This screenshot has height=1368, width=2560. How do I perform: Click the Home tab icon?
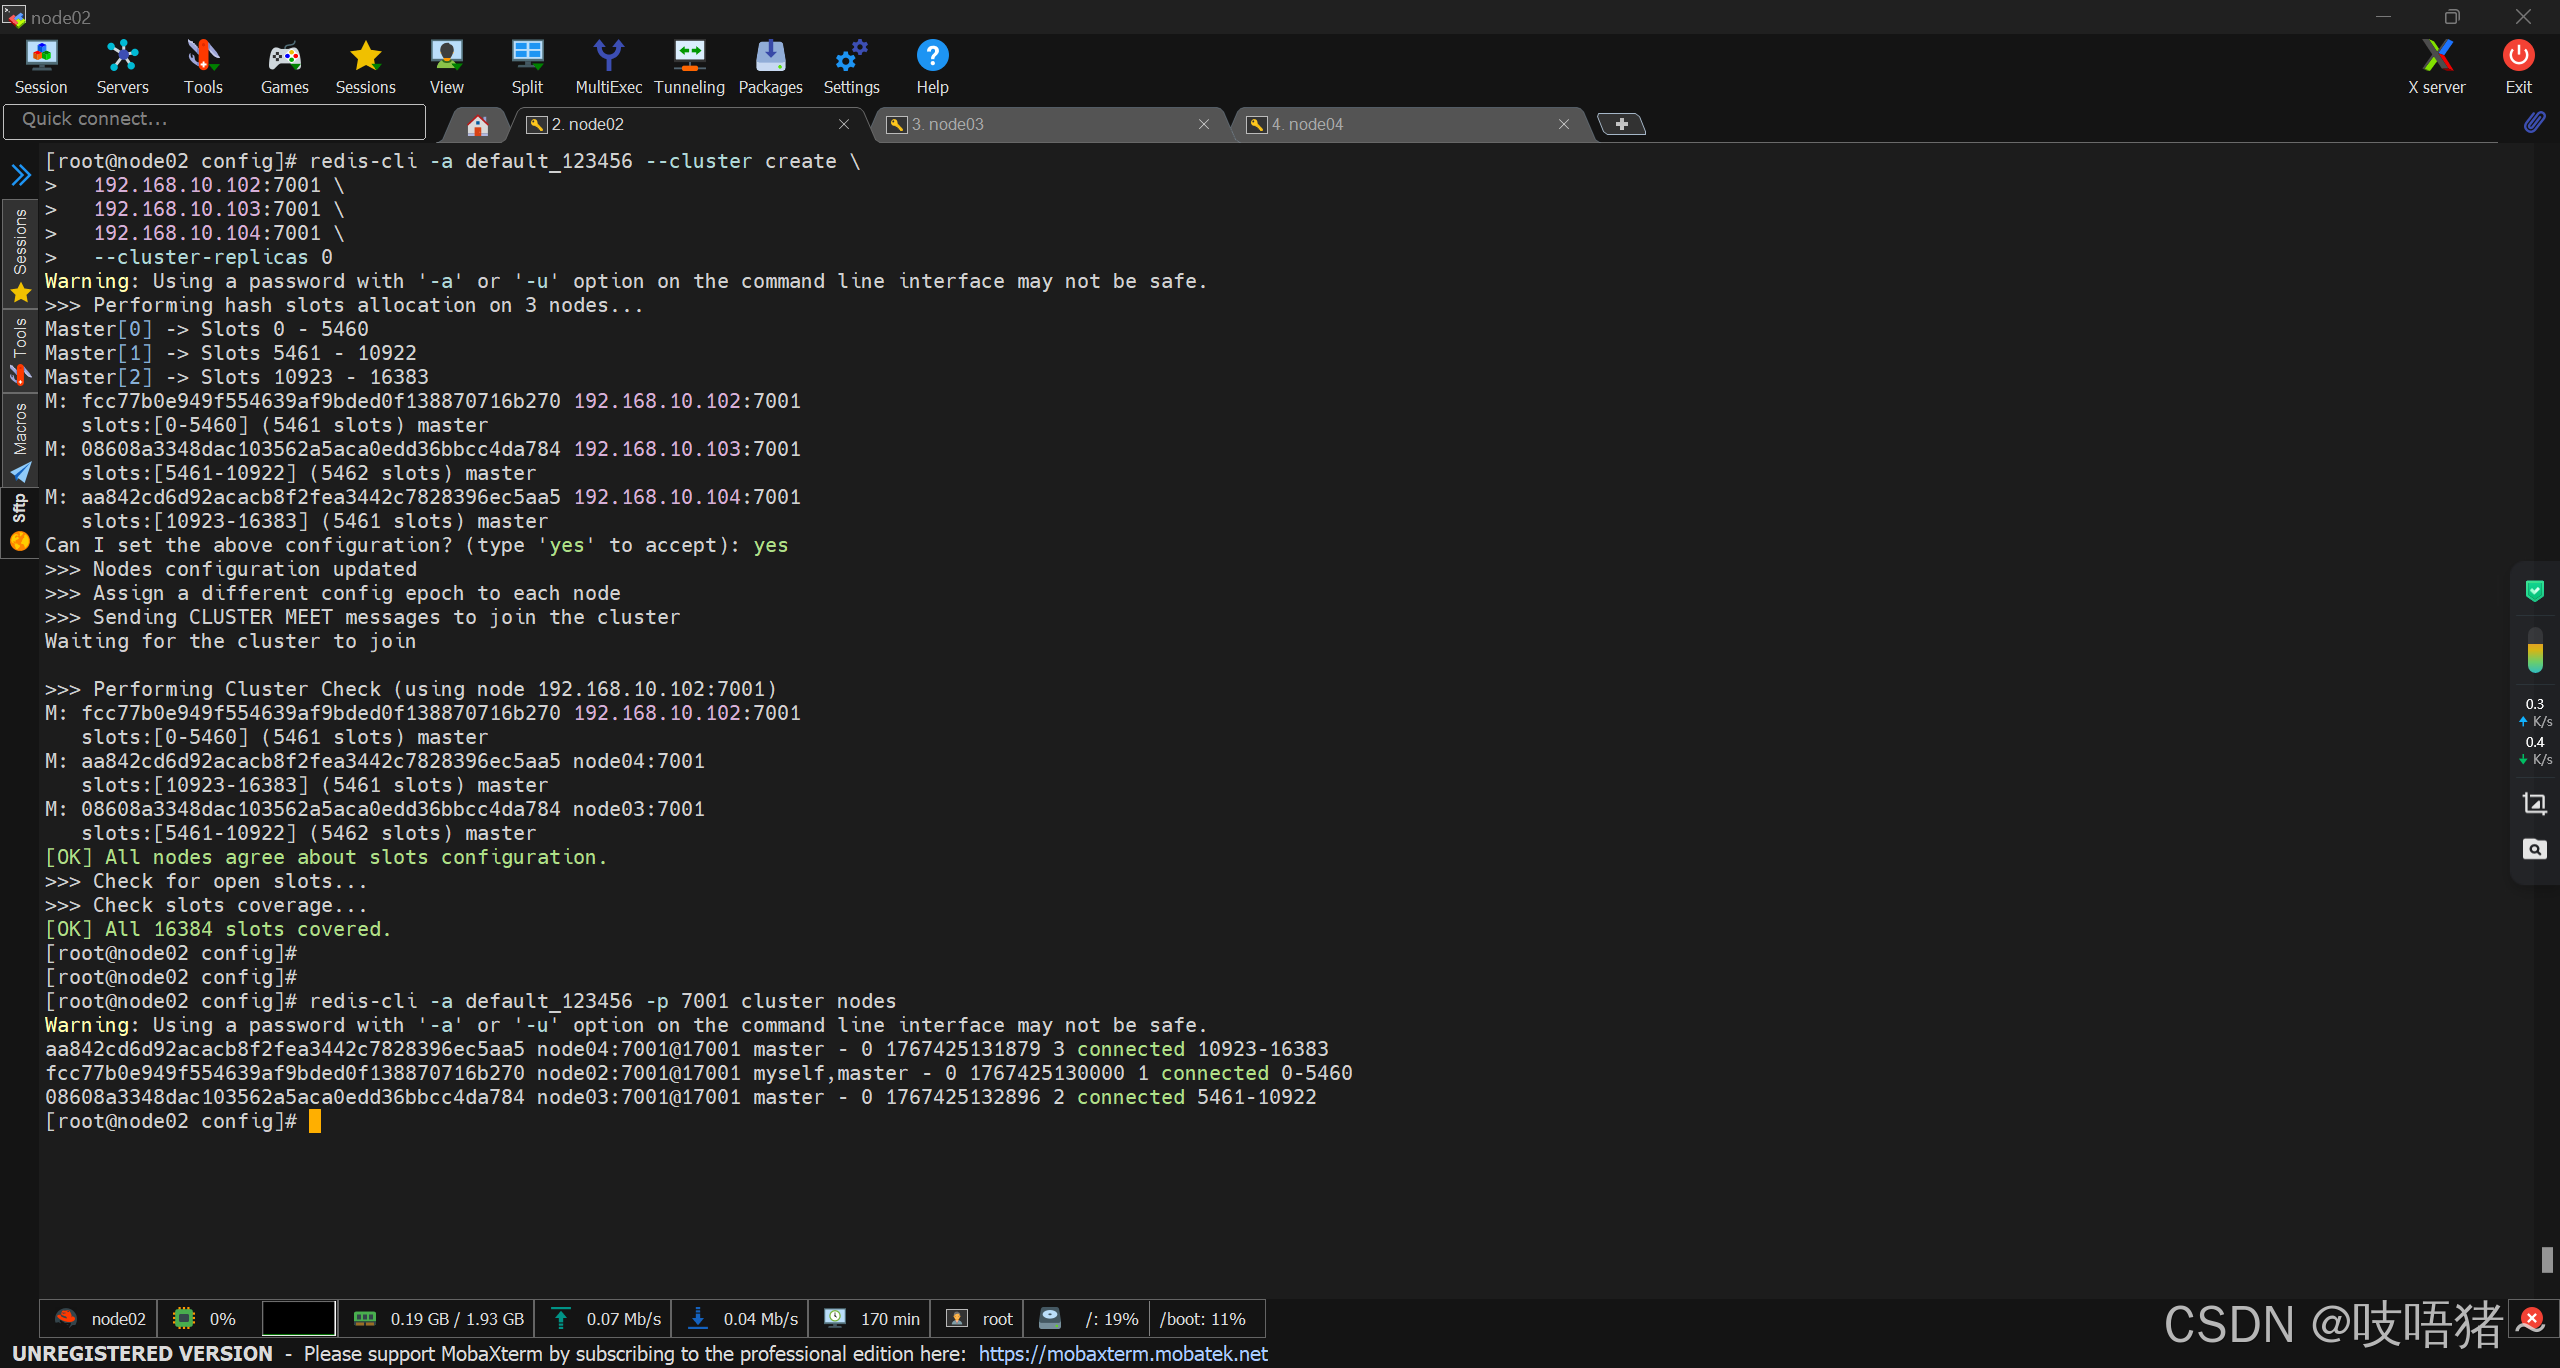point(478,125)
